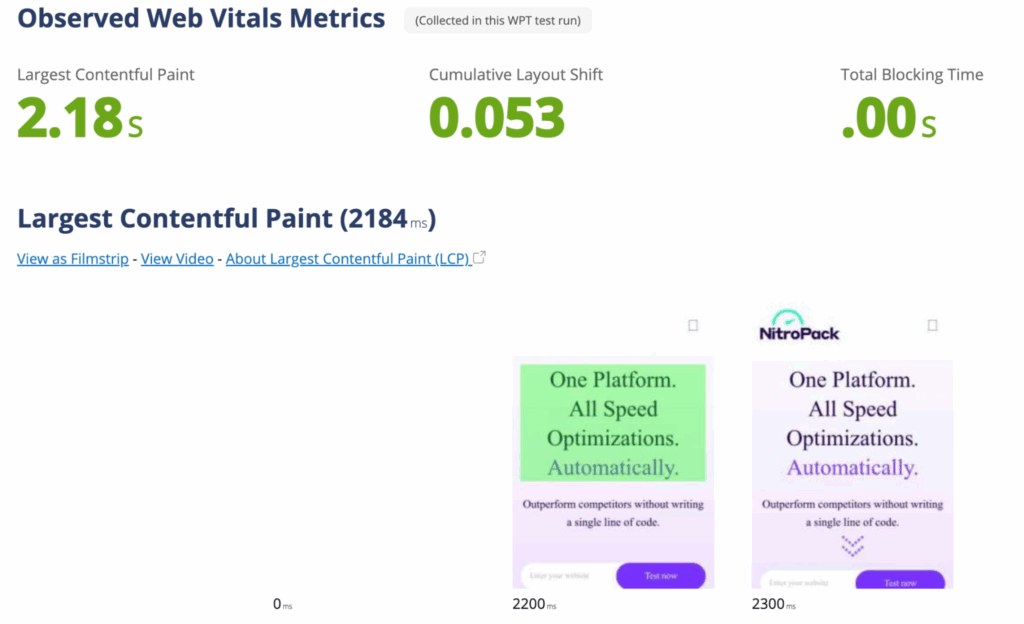Select the 2300 ms timeline label

coord(773,604)
